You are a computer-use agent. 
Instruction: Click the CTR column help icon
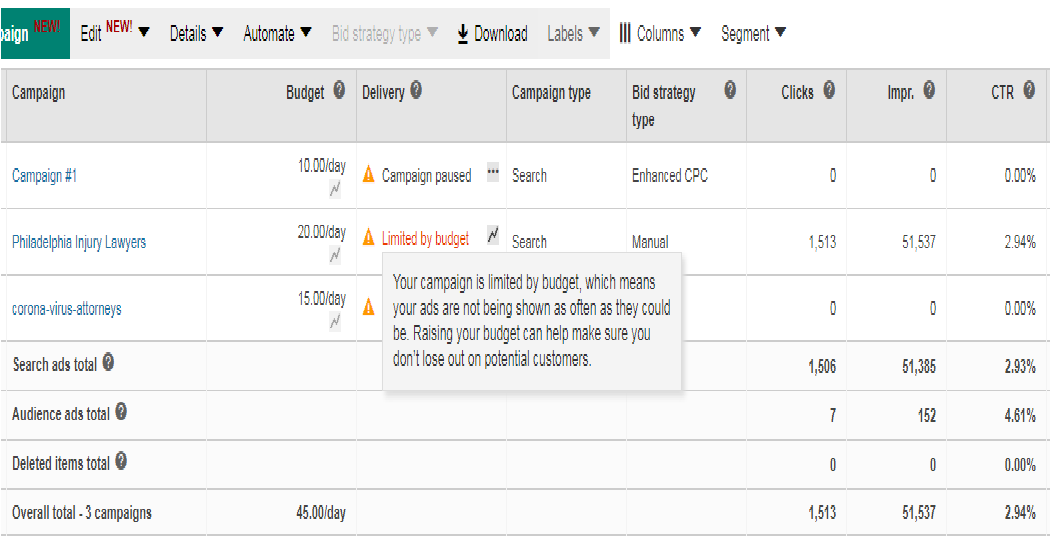click(x=1029, y=90)
